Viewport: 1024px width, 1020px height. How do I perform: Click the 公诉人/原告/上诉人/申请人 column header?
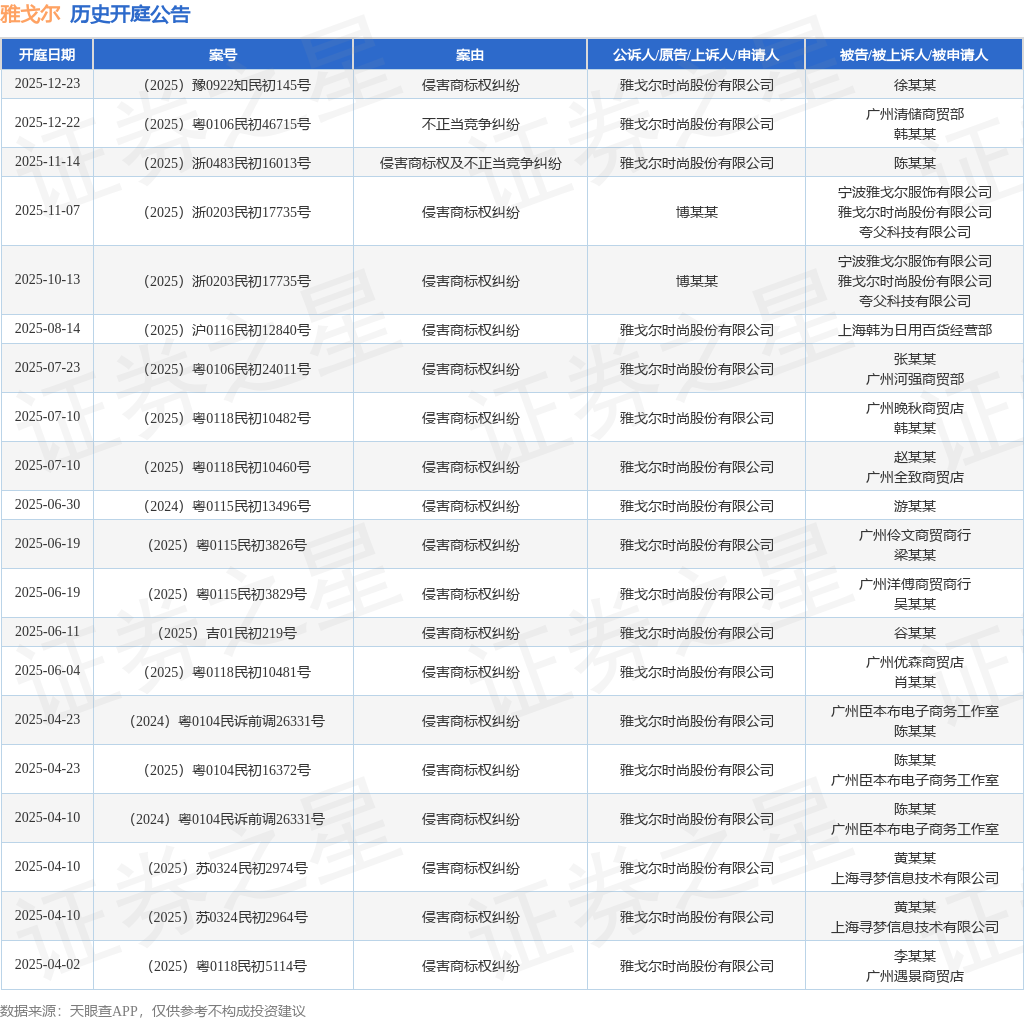(x=696, y=55)
